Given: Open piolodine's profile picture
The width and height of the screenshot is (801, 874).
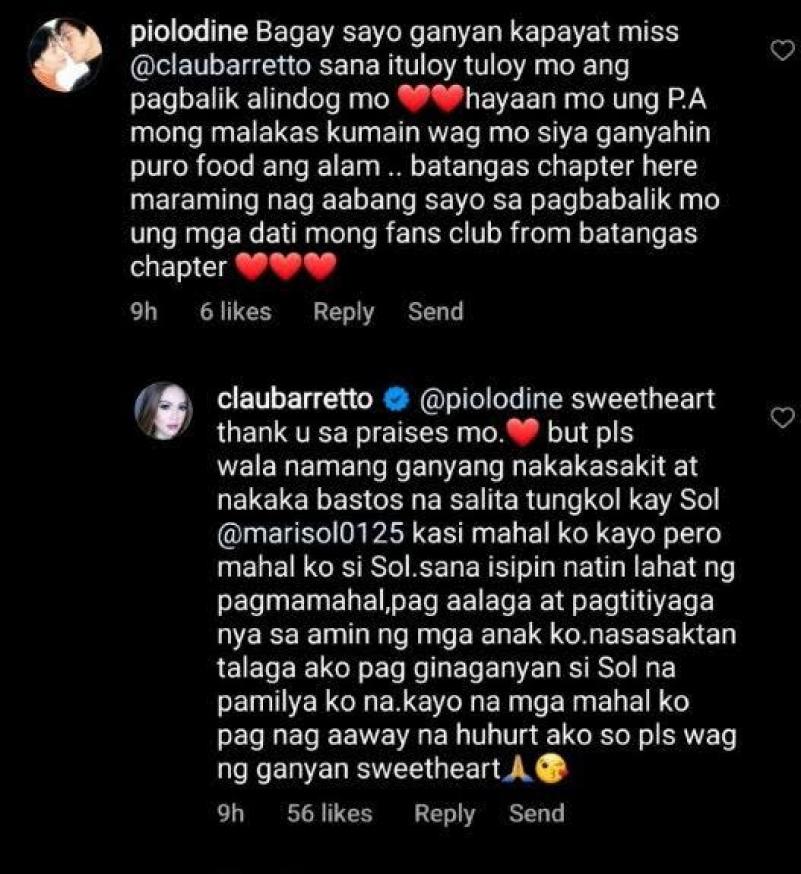Looking at the screenshot, I should [66, 56].
